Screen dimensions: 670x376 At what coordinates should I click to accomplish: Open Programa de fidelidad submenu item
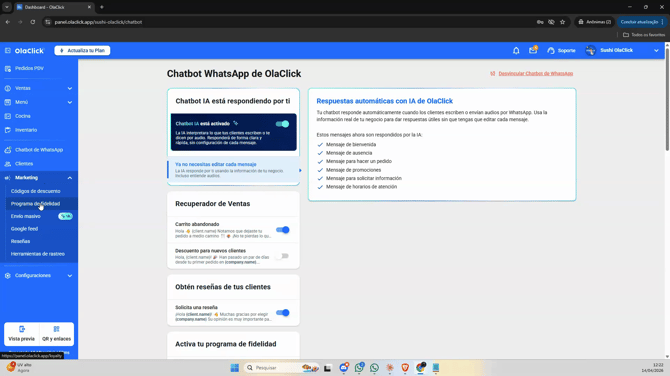pos(35,204)
